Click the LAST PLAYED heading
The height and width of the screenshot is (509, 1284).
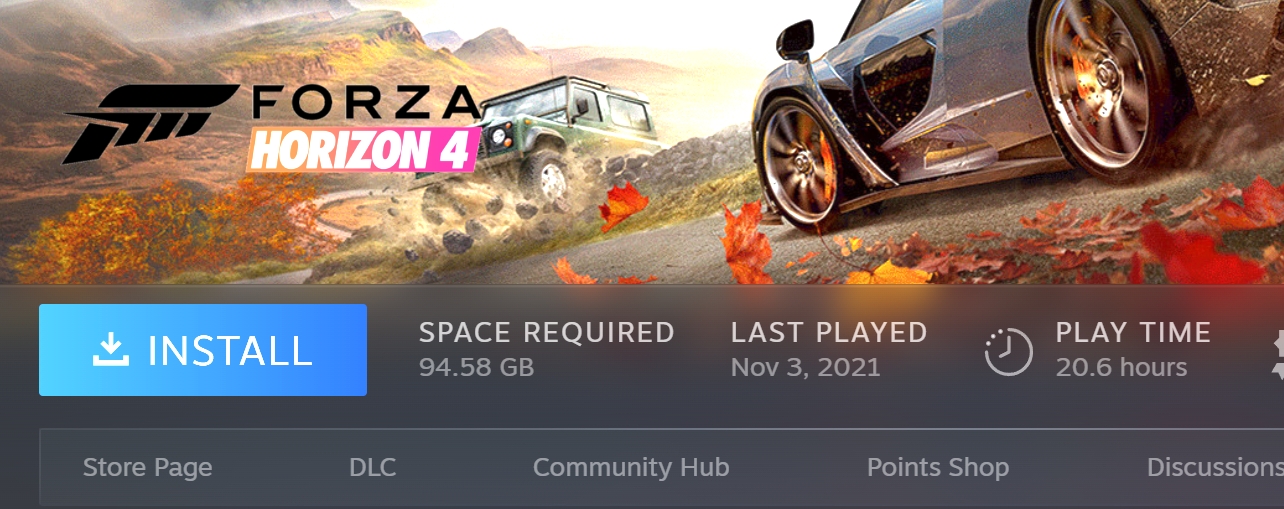(829, 332)
